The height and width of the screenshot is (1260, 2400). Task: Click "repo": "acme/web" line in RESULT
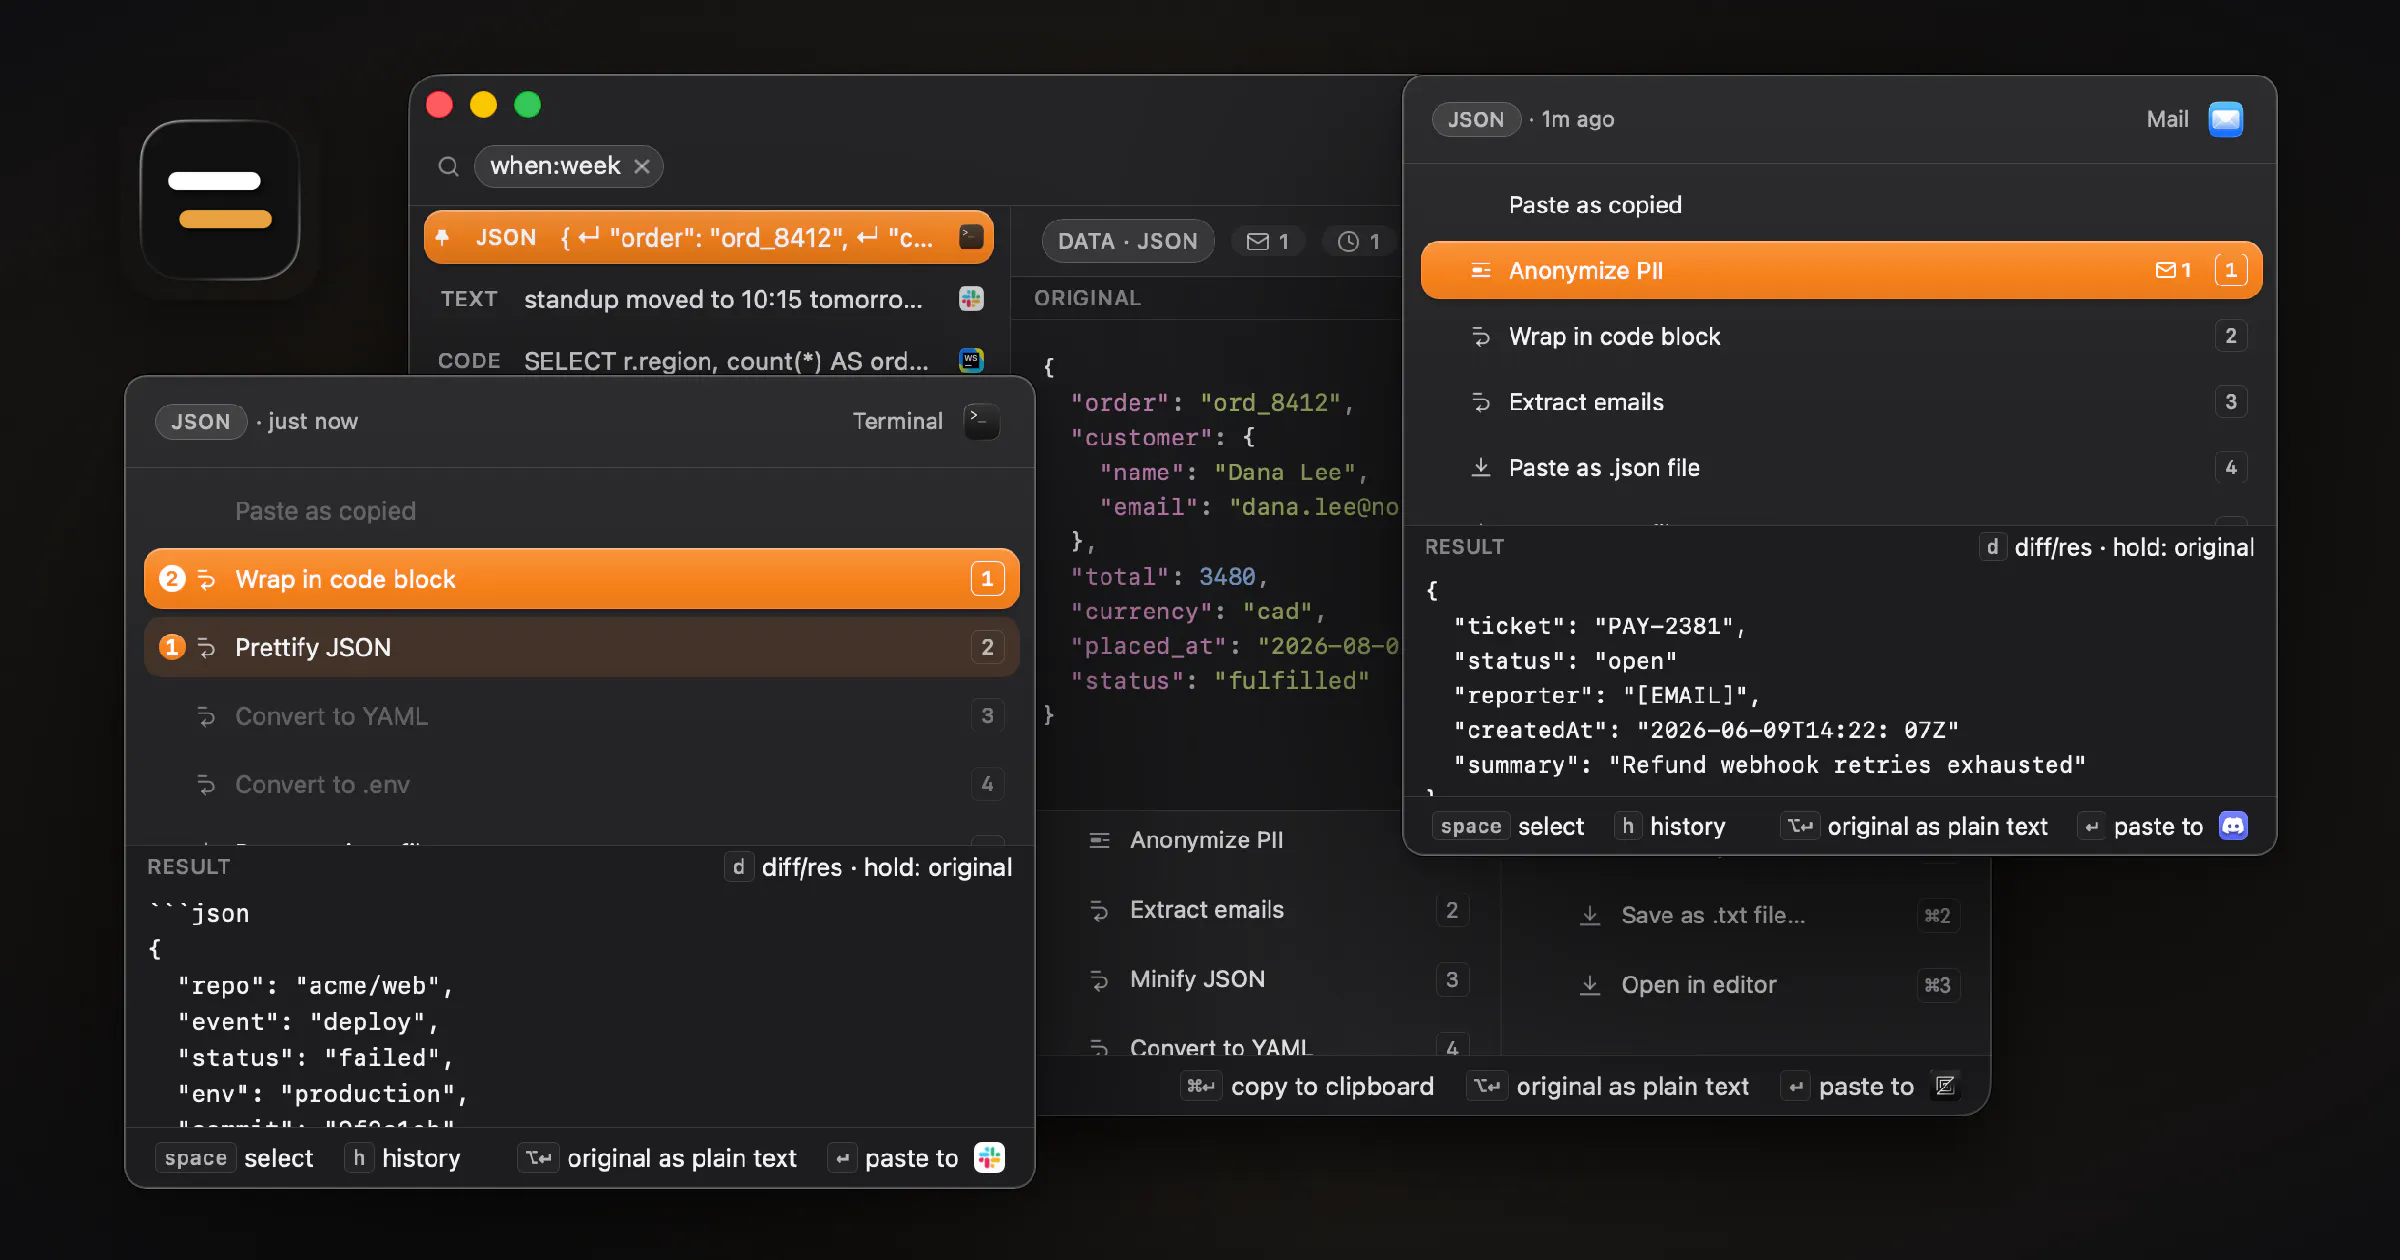point(315,986)
